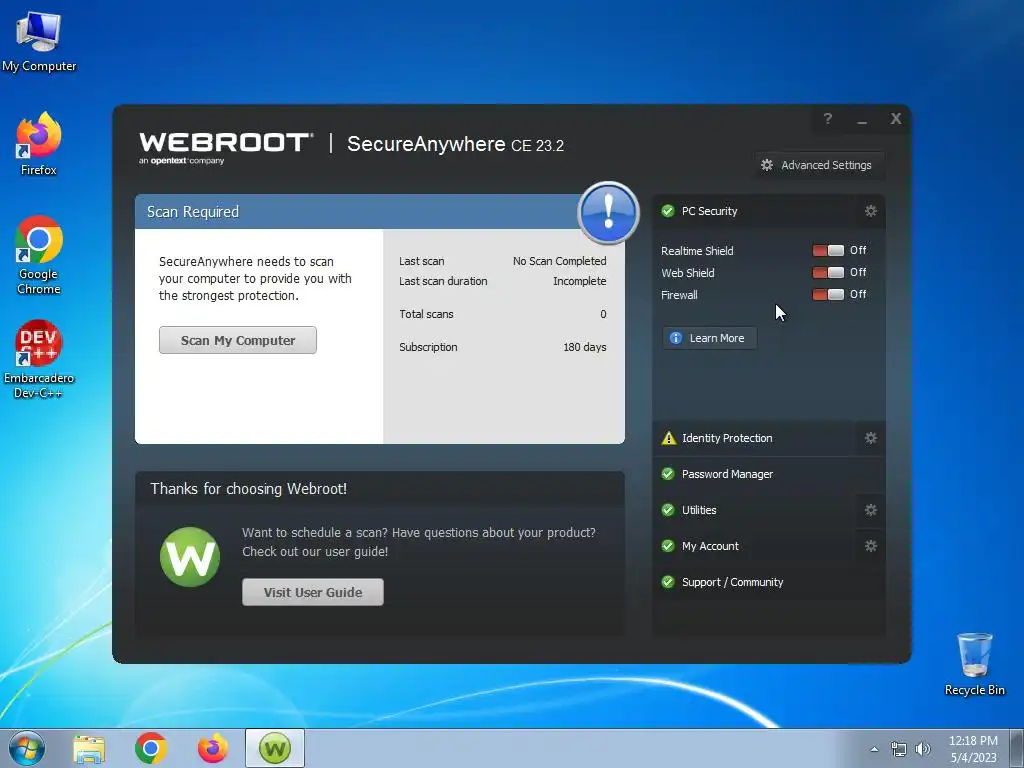Click 'Thanks for choosing Webroot!' heading
Screen dimensions: 1024x768
point(248,489)
